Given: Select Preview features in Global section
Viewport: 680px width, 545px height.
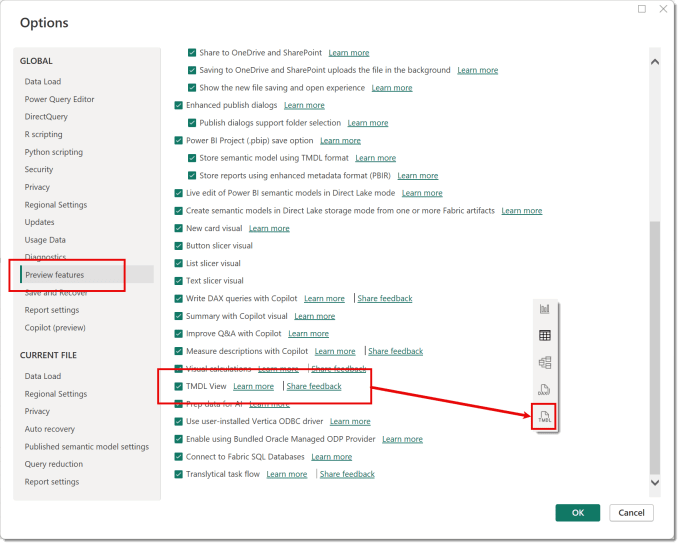Looking at the screenshot, I should 87,276.
